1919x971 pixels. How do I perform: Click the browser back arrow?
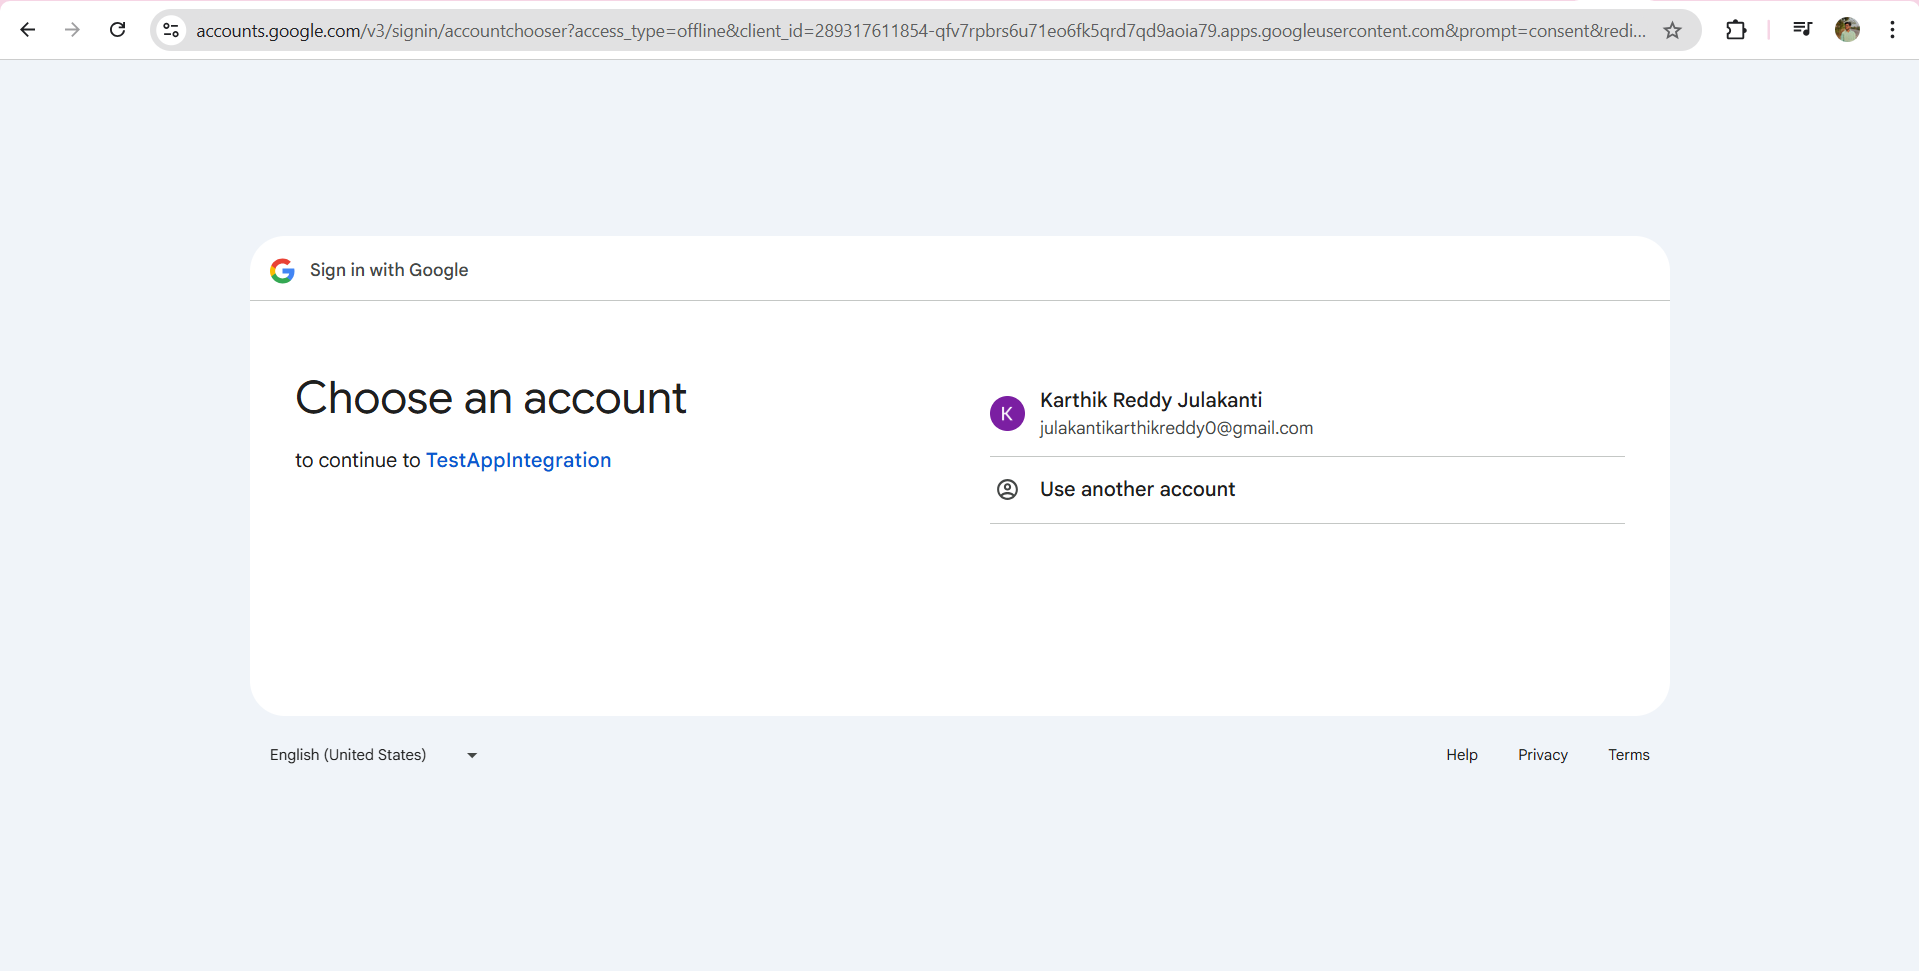point(28,30)
